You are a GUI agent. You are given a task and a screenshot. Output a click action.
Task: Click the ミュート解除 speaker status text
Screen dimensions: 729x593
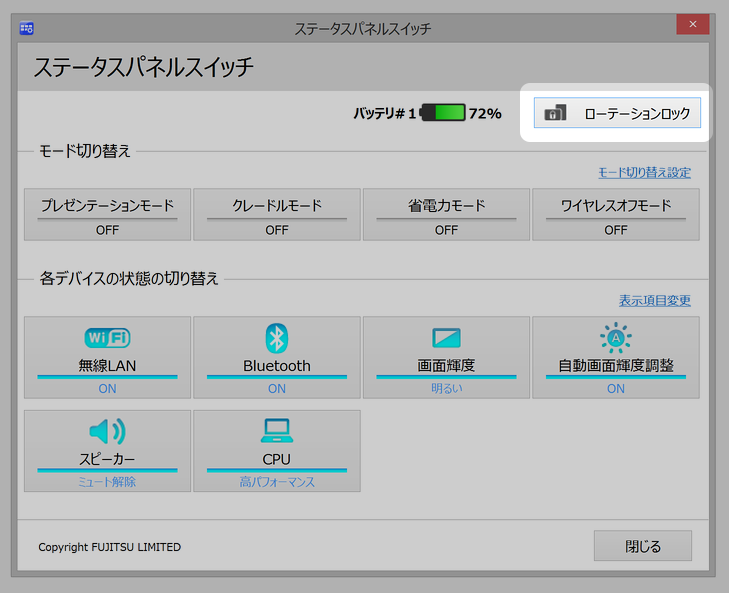click(107, 482)
